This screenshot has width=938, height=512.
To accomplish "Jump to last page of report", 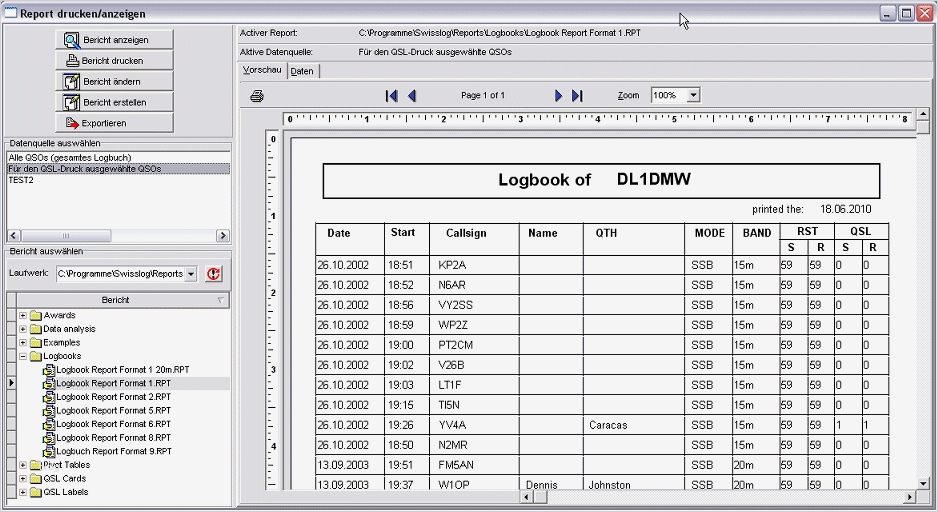I will [x=577, y=96].
